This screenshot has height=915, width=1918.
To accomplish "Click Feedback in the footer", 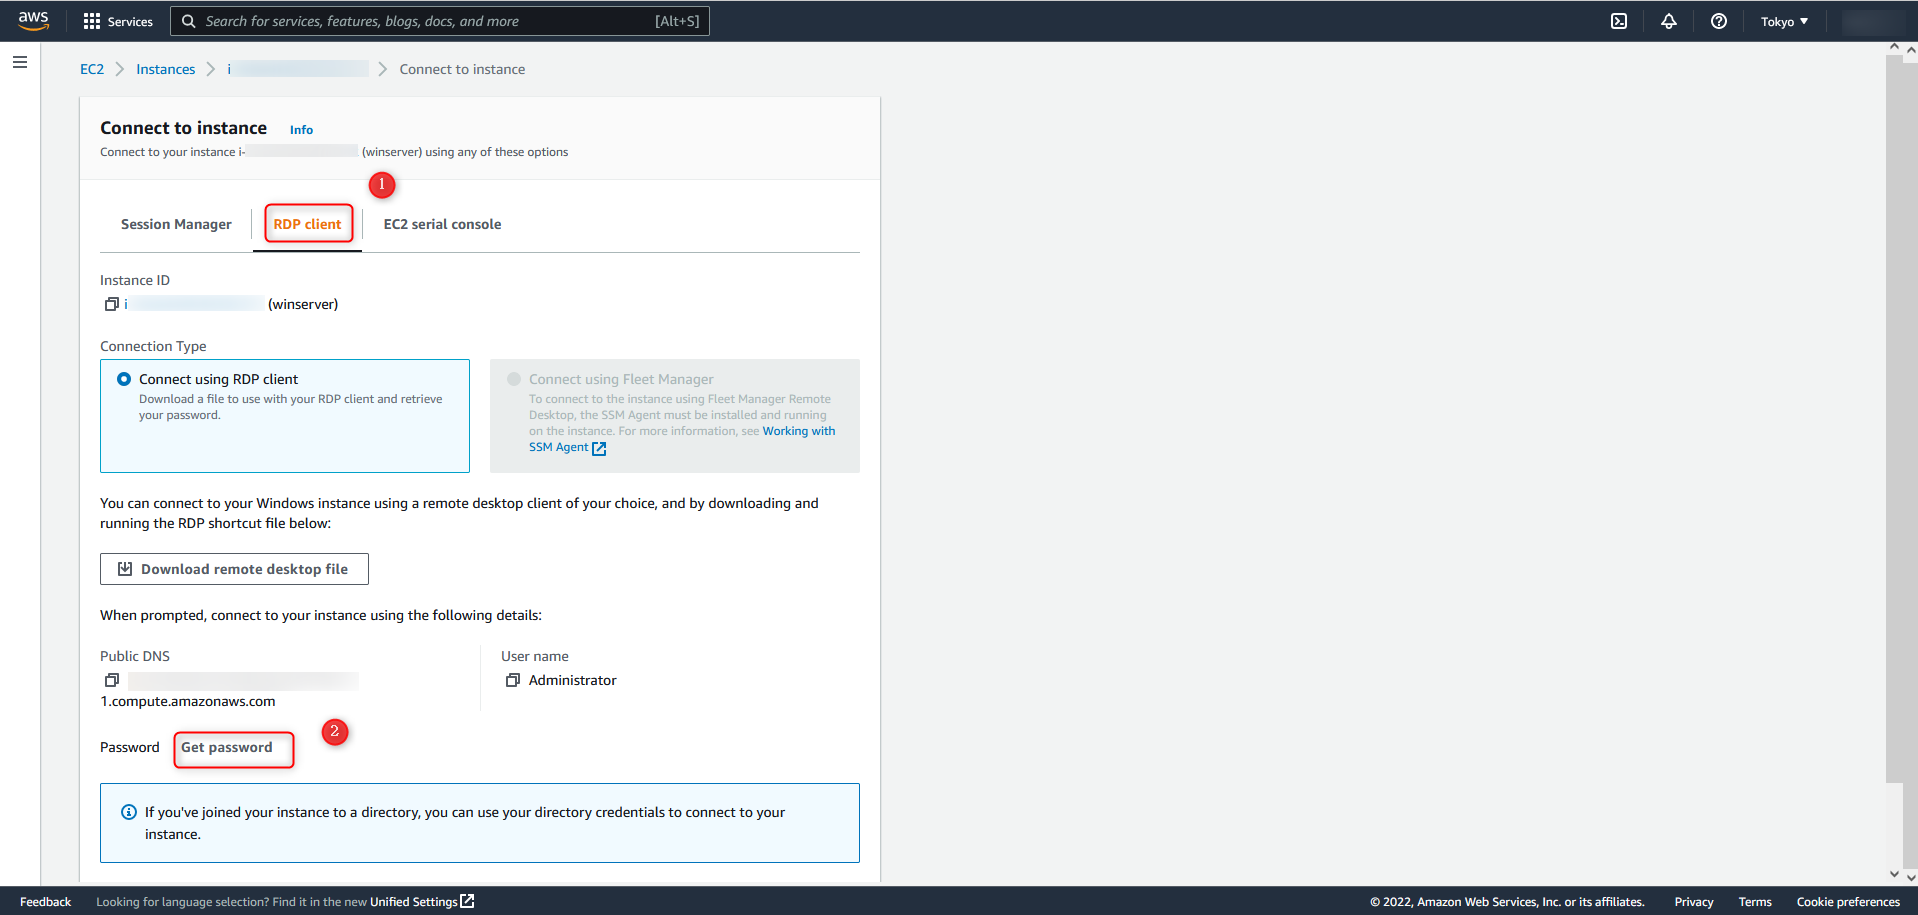I will (x=46, y=901).
